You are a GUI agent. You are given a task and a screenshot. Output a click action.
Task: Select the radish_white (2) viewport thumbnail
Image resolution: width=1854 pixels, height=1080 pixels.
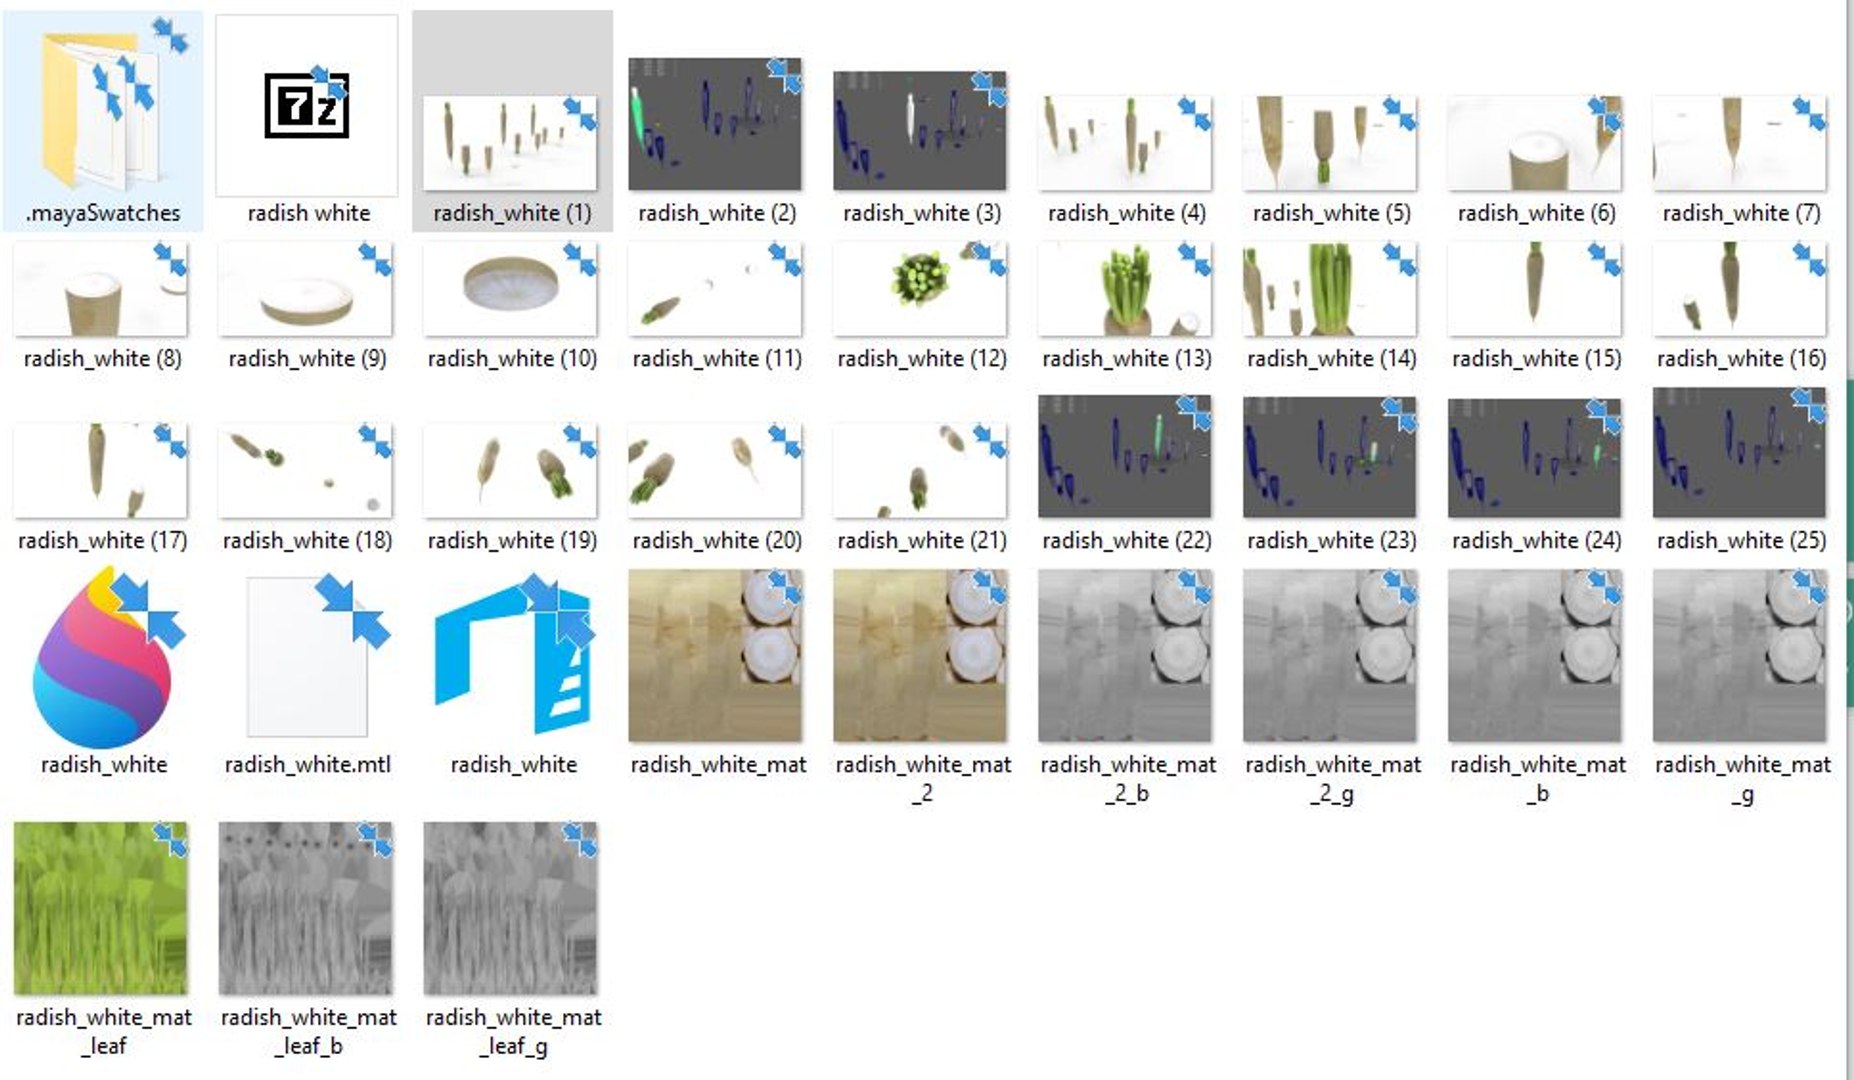pos(715,124)
